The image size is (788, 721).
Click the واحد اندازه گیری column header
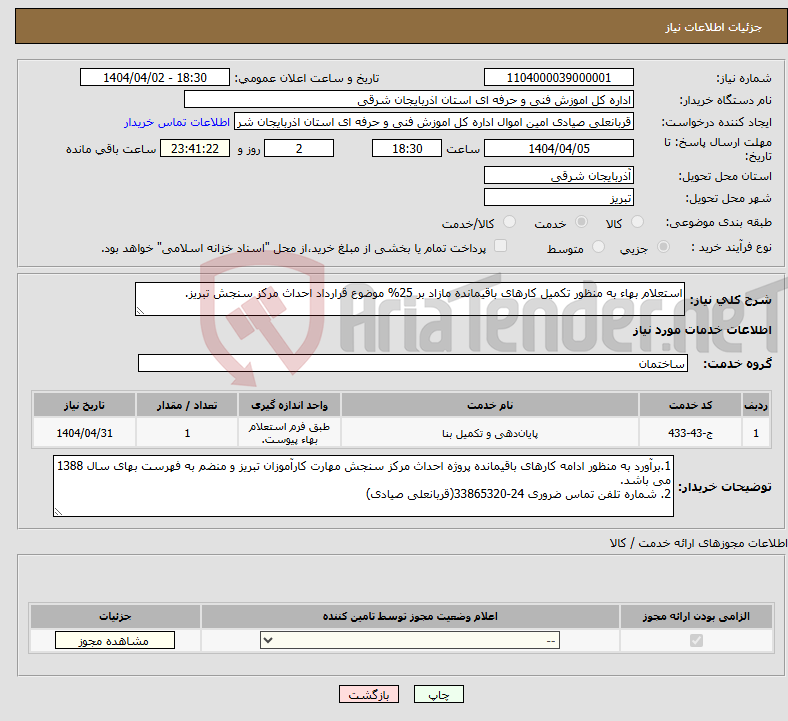[x=289, y=405]
